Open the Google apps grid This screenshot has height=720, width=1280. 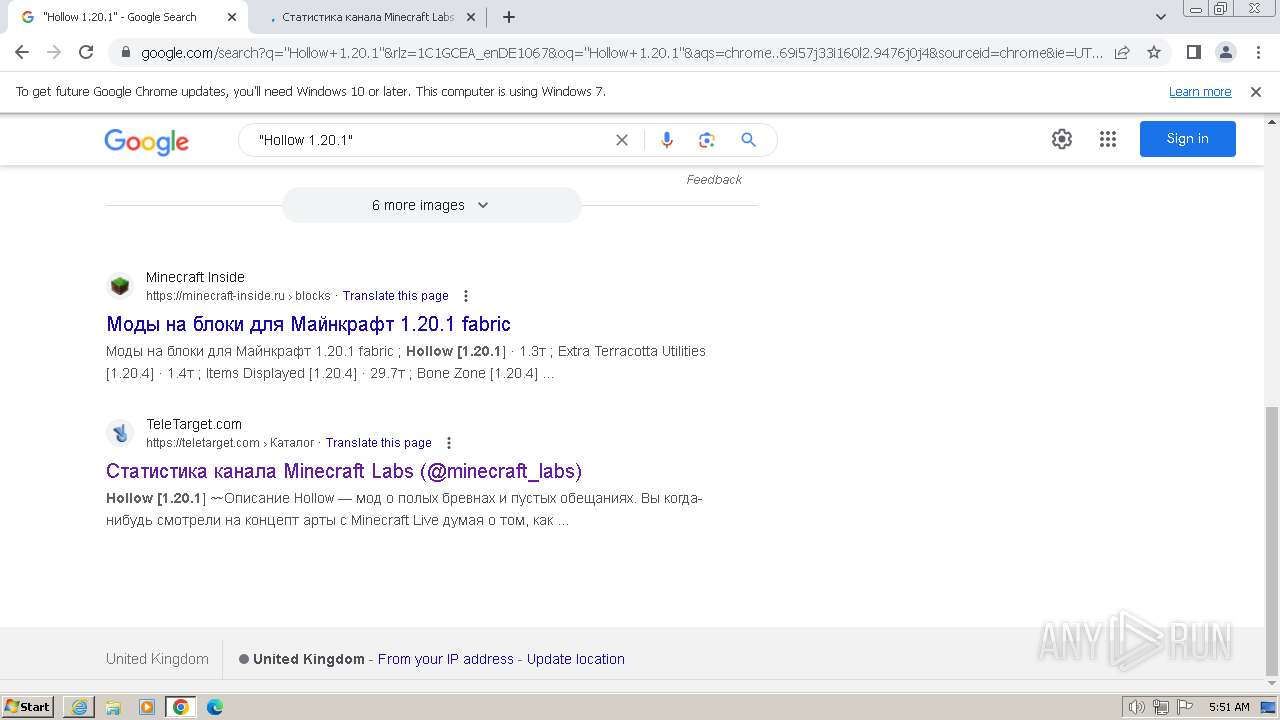(x=1108, y=139)
